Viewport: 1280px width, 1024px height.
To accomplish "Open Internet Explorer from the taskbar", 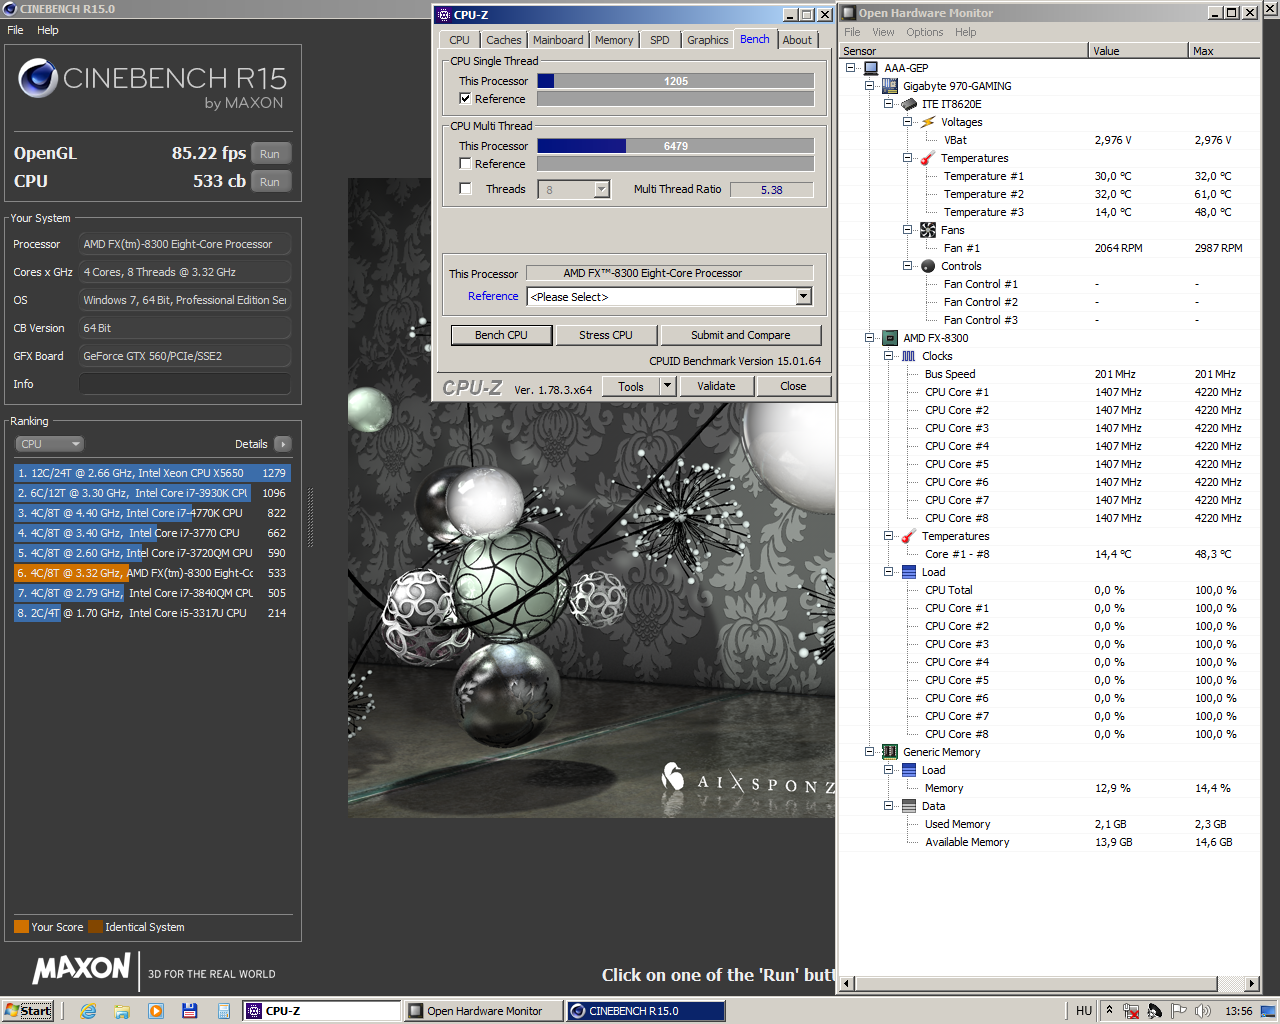I will (x=88, y=1011).
